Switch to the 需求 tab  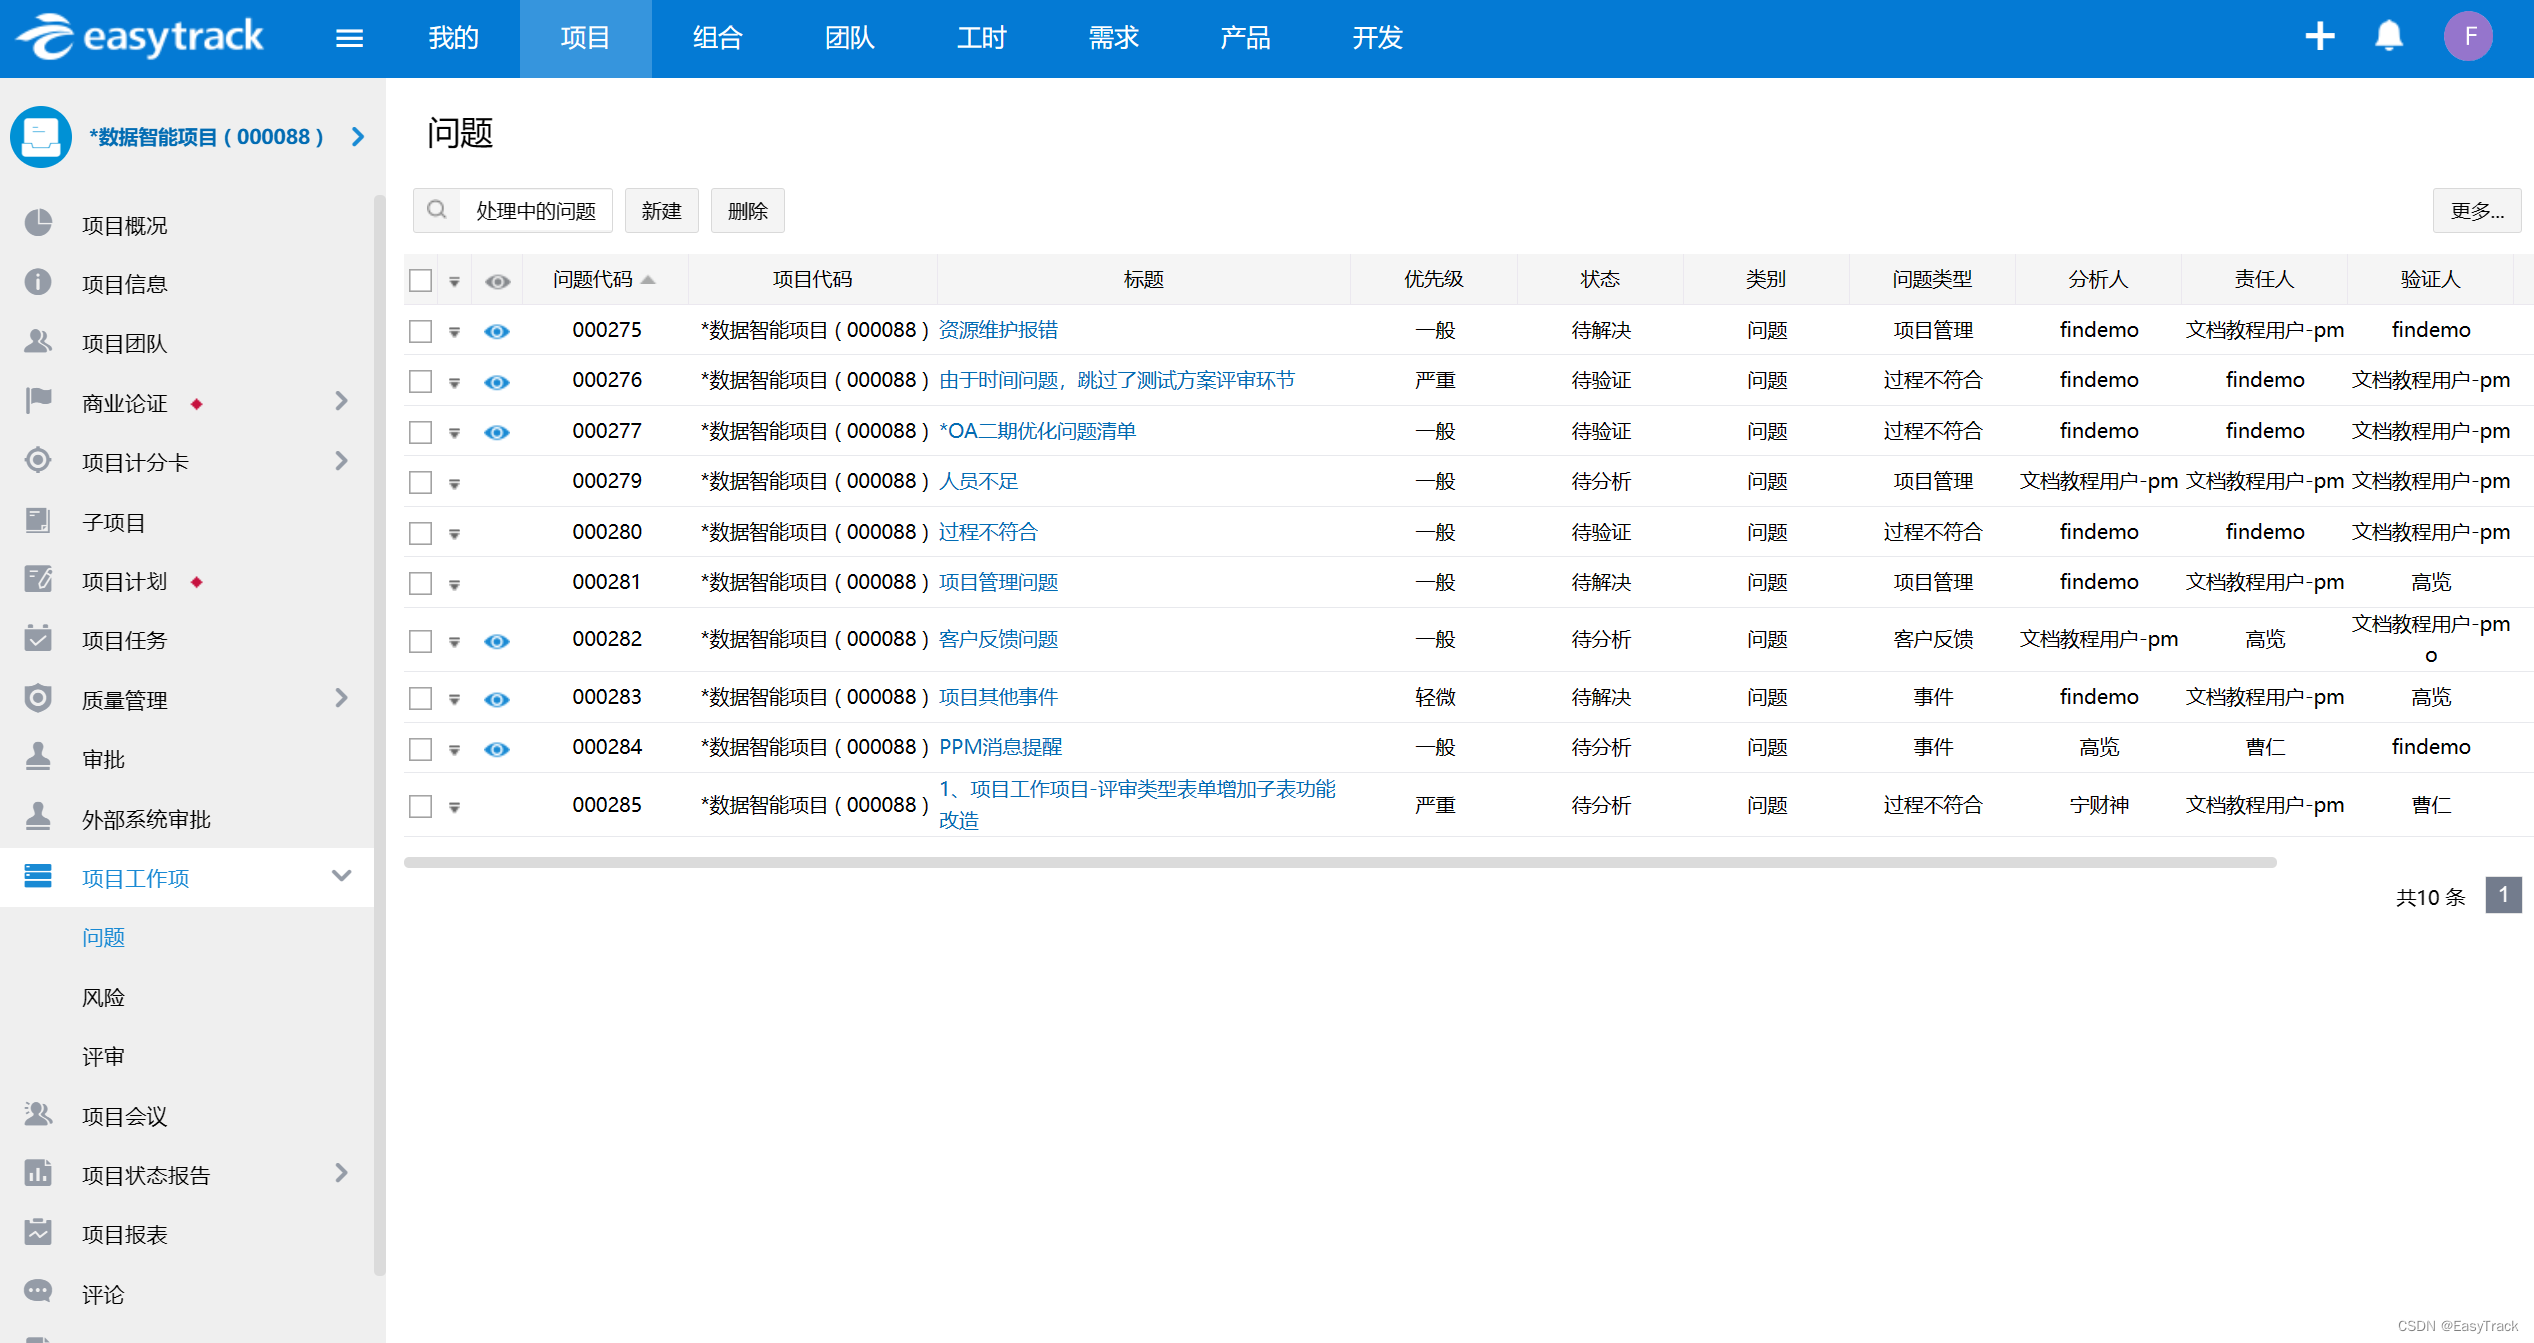point(1113,38)
